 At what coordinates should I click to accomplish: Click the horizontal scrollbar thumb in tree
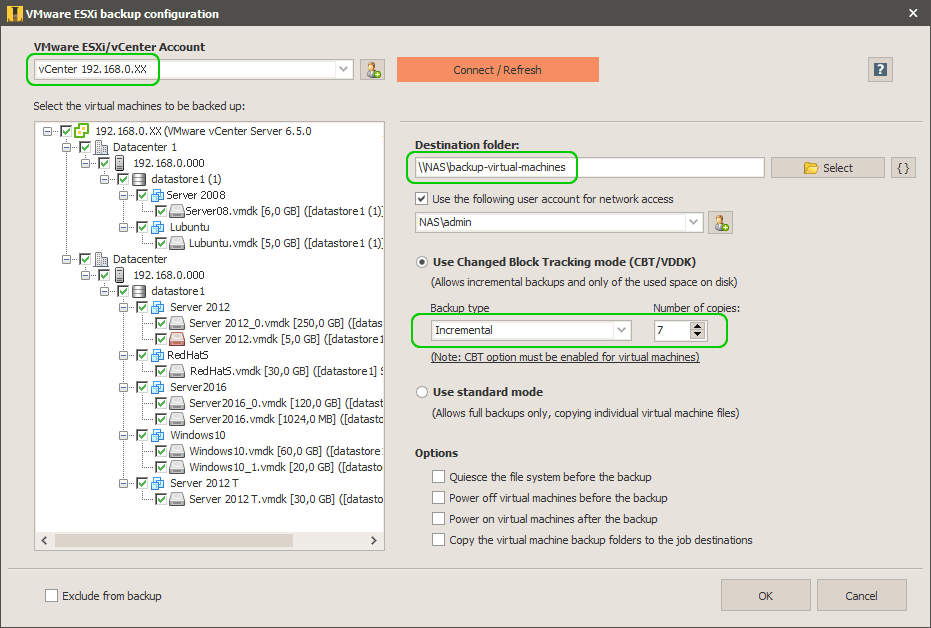coord(174,540)
